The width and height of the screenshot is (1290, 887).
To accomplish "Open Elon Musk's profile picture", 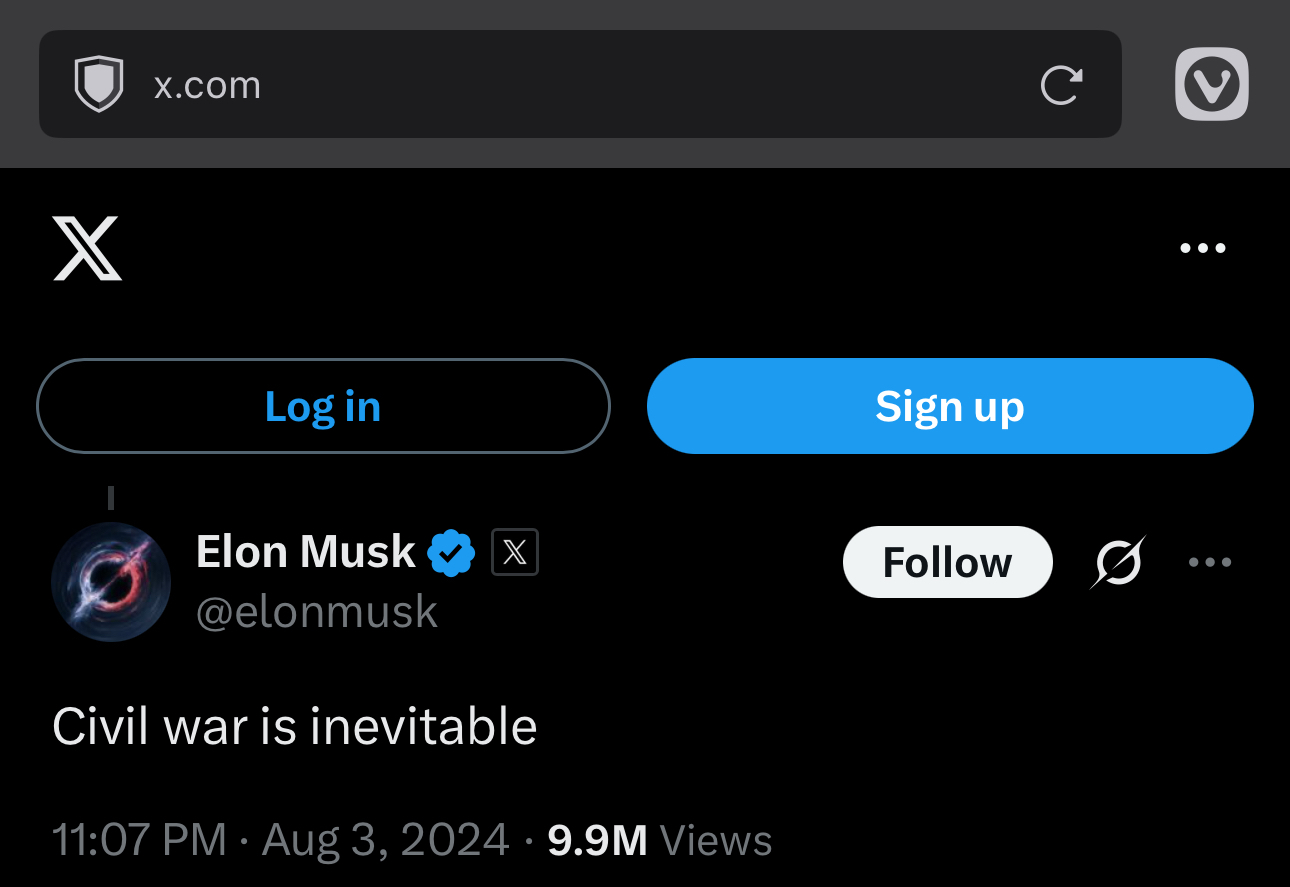I will point(111,581).
